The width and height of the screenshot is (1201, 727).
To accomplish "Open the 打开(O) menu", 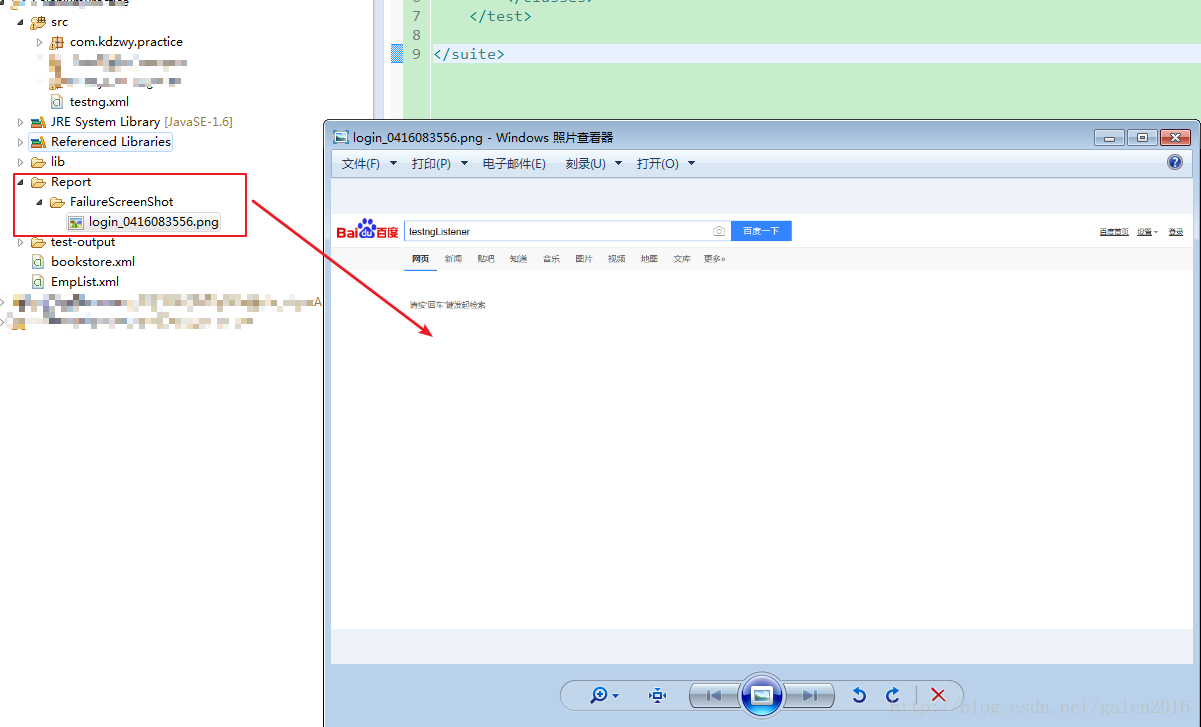I will (x=666, y=164).
